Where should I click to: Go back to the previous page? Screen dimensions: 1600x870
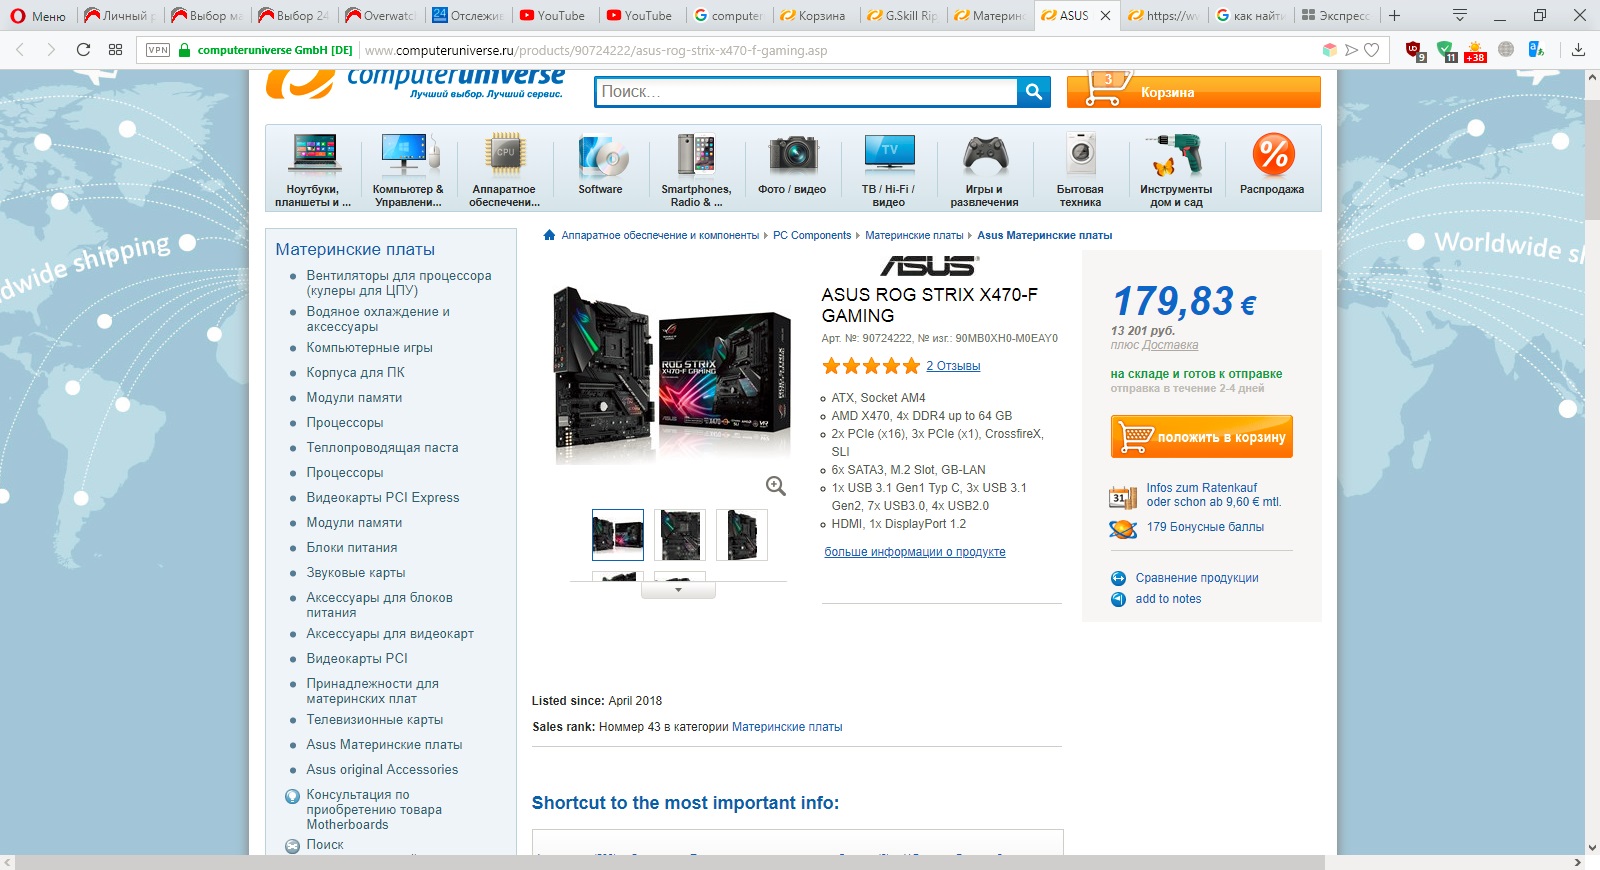tap(20, 50)
